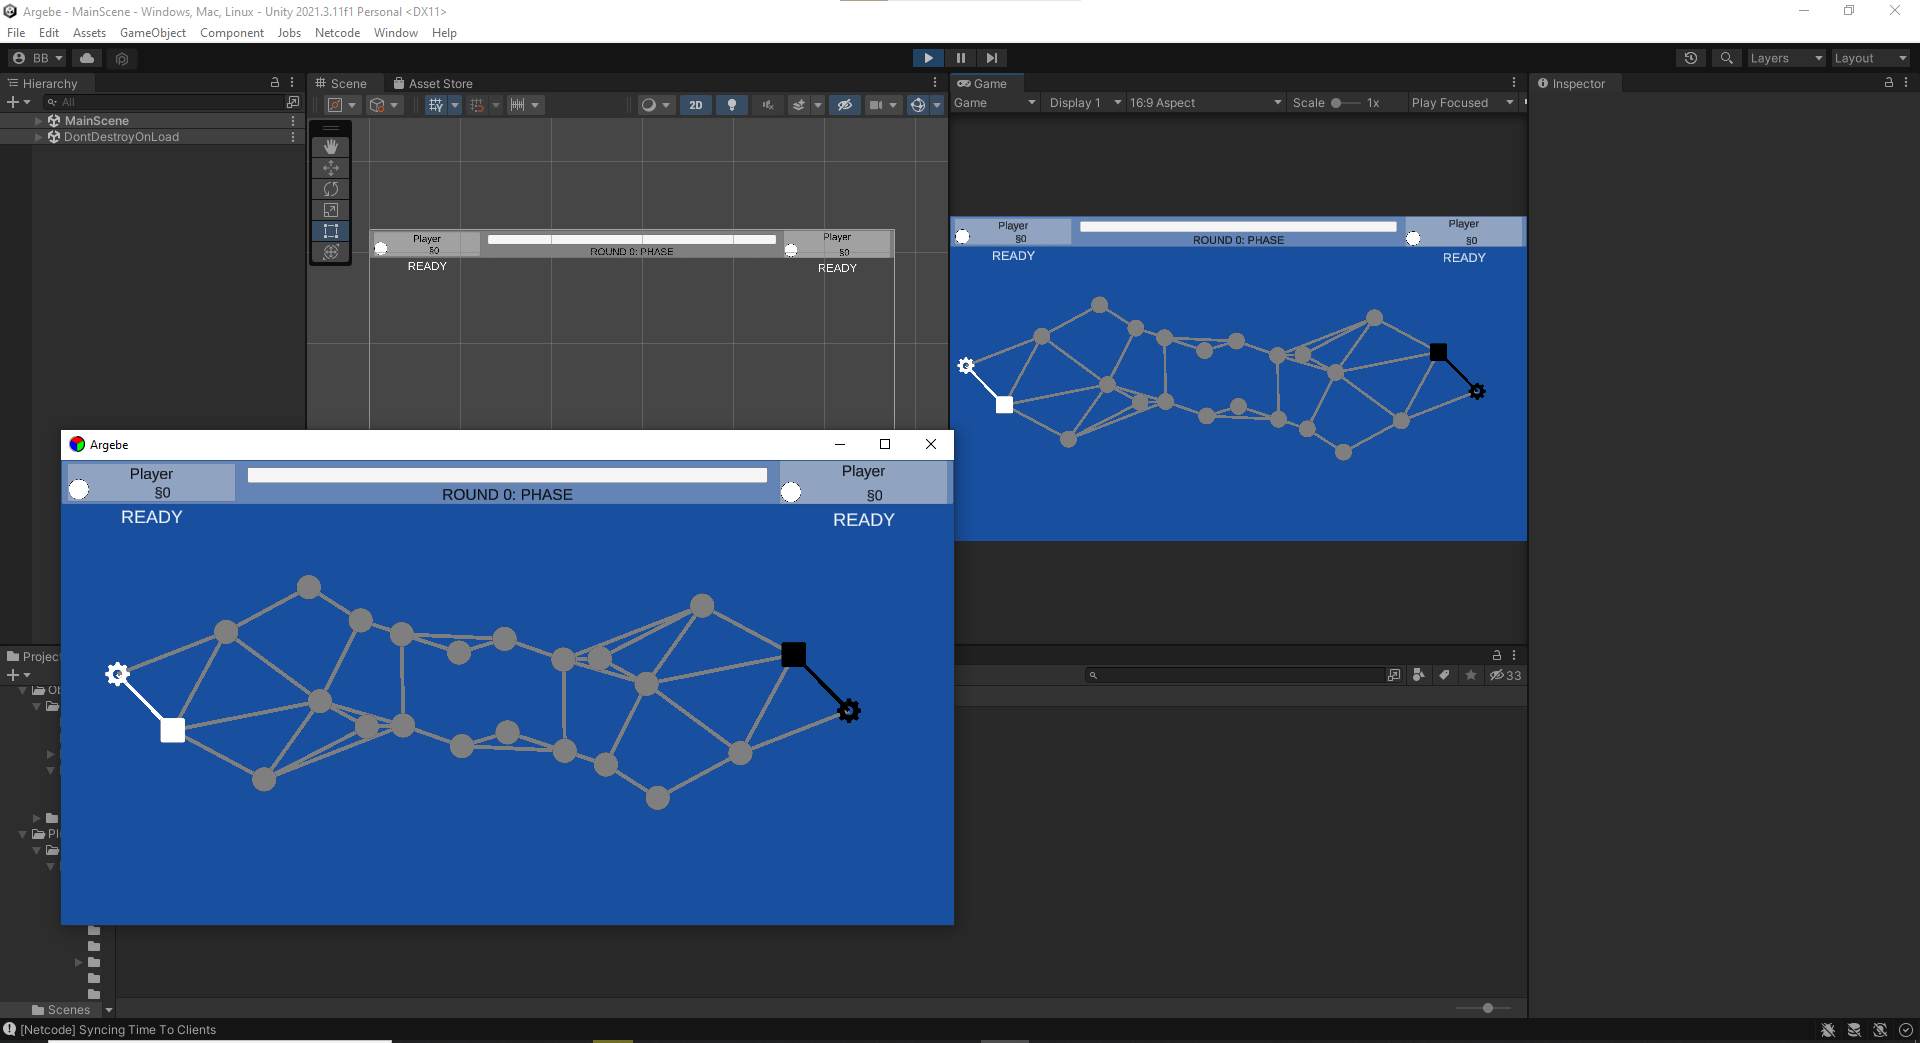The width and height of the screenshot is (1920, 1043).
Task: Select the Scale tool in Scene toolbar
Action: [x=331, y=210]
